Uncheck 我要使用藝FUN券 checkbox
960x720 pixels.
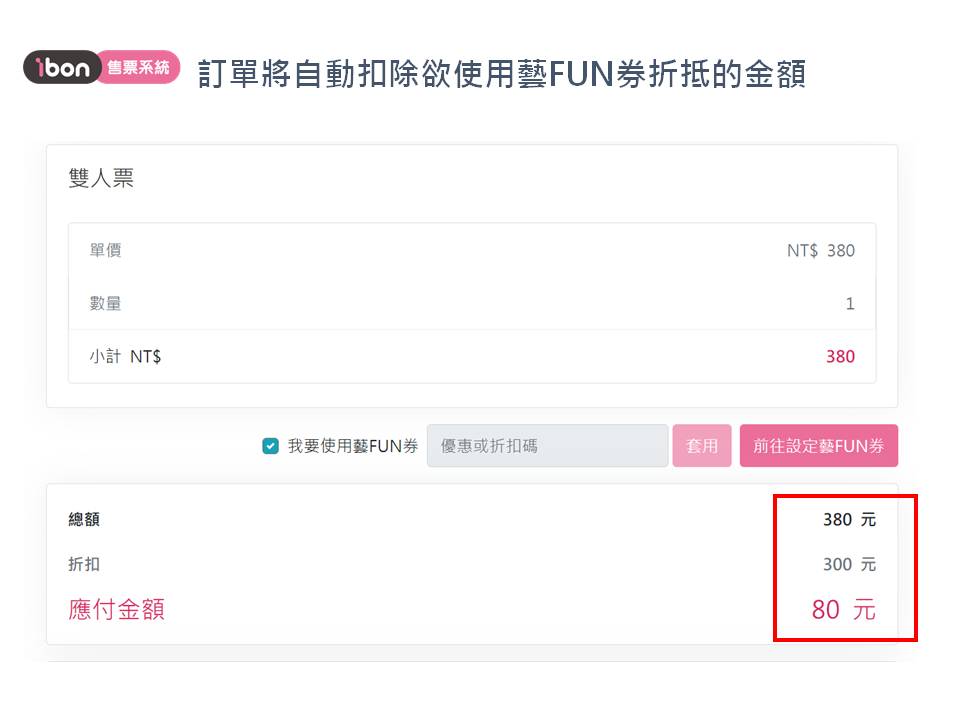click(x=270, y=446)
